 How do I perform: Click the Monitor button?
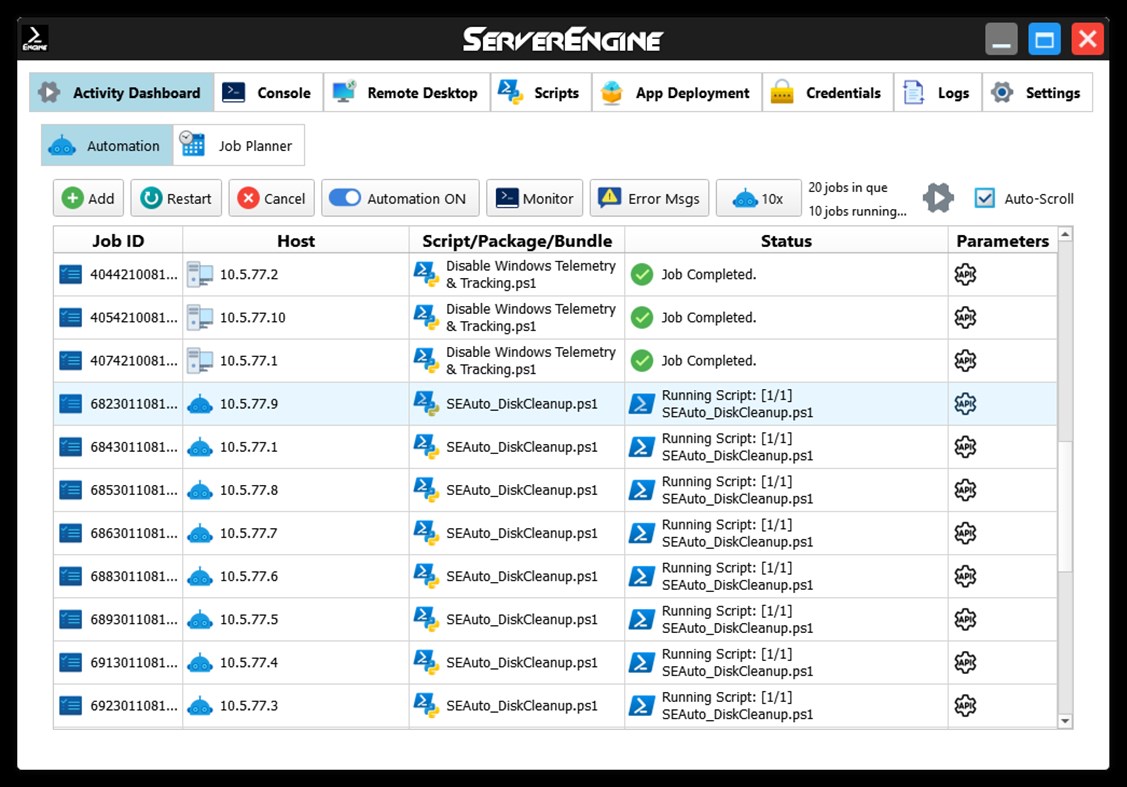534,198
